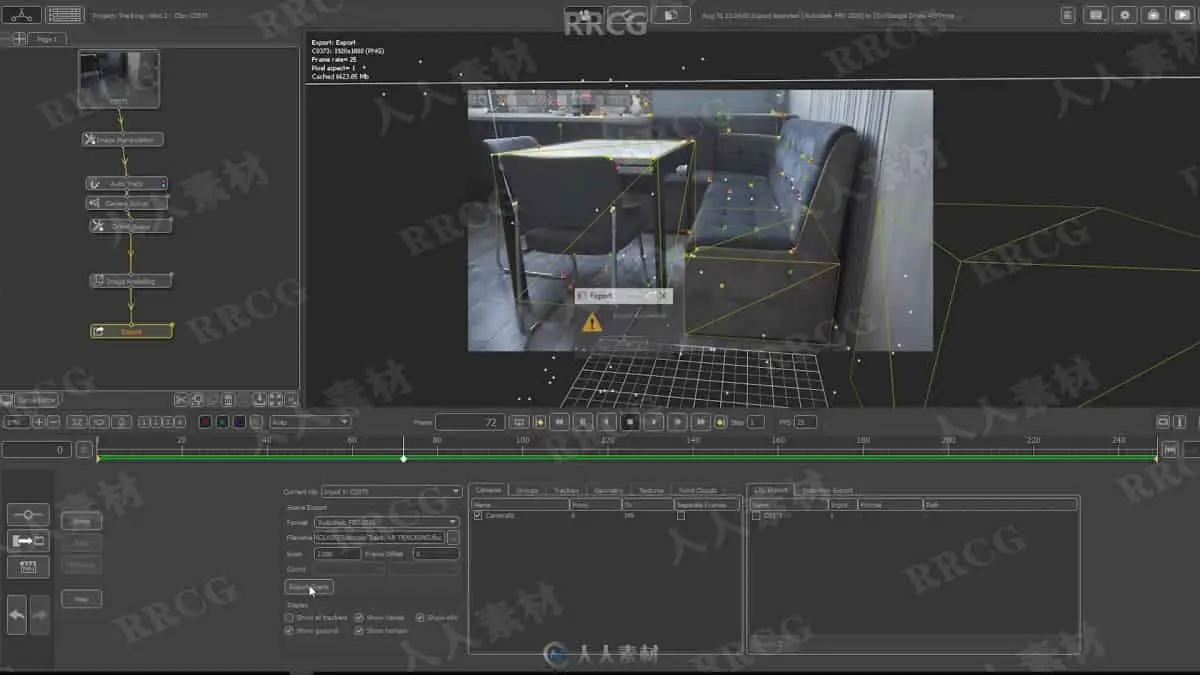Image resolution: width=1200 pixels, height=675 pixels.
Task: Click the notes icon on left panel
Action: tap(28, 567)
